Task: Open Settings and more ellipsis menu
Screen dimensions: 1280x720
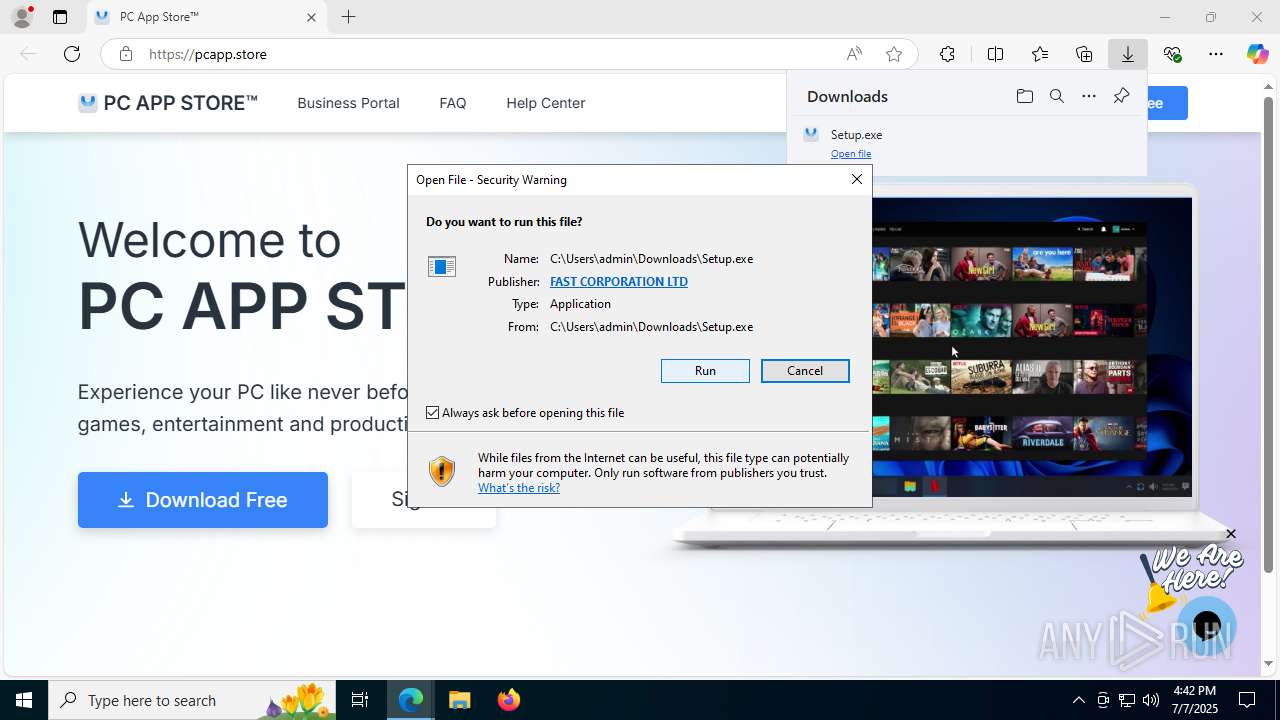Action: pyautogui.click(x=1216, y=54)
